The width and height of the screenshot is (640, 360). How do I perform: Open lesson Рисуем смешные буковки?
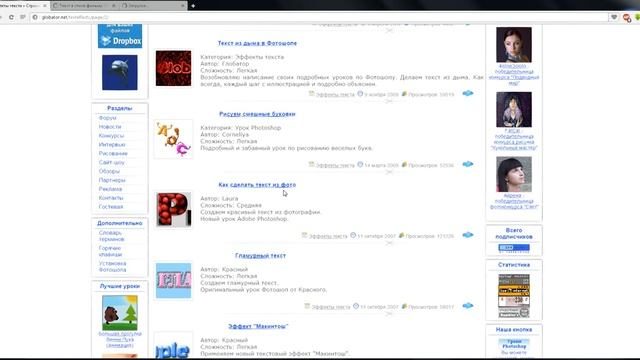tap(257, 114)
